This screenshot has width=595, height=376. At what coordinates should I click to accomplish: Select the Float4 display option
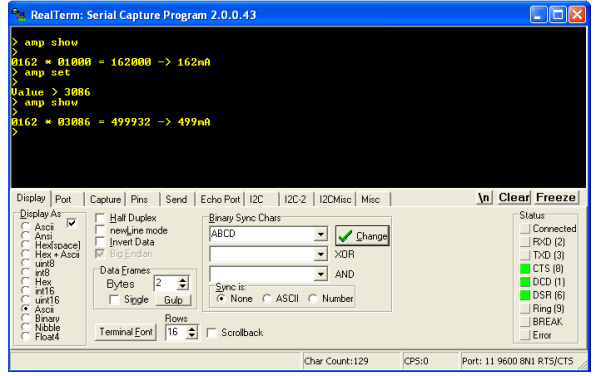pos(25,336)
